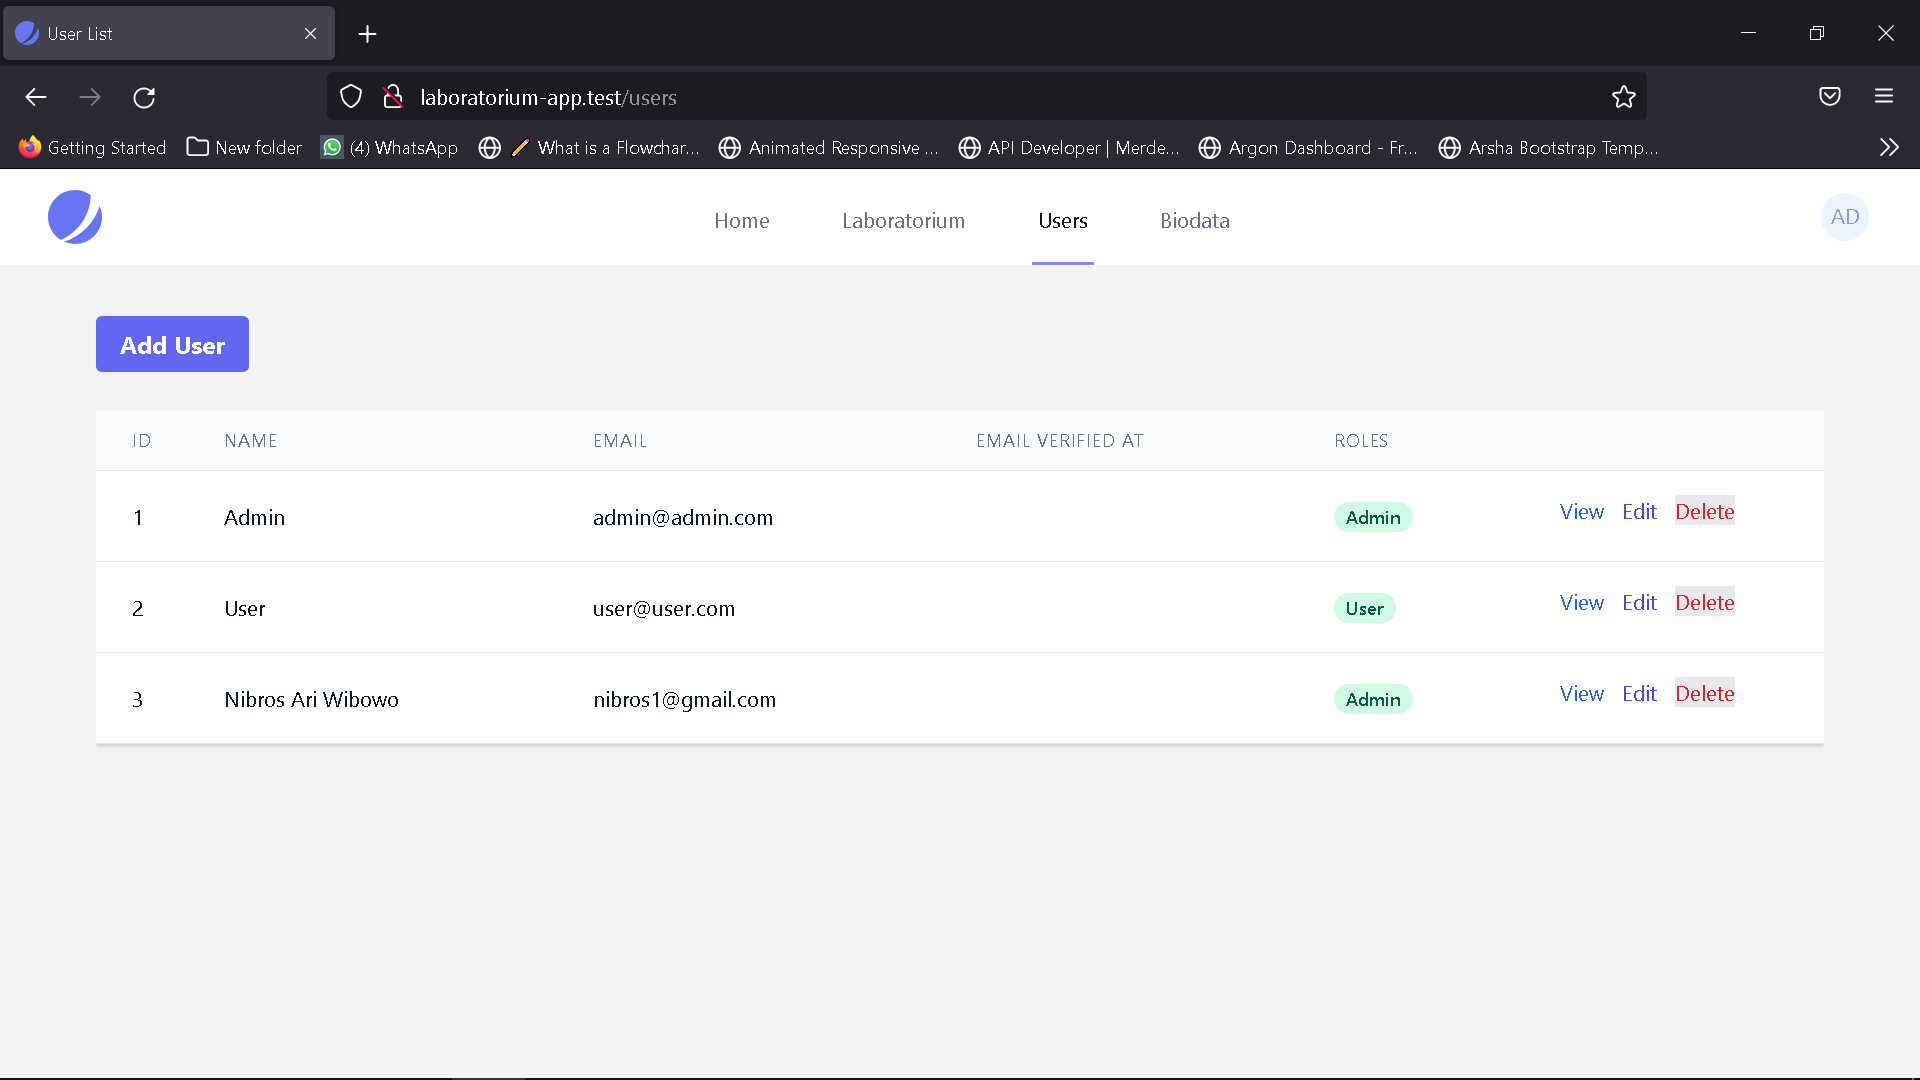Delete the user Nibros Ari Wibowo
This screenshot has height=1080, width=1920.
(x=1705, y=693)
